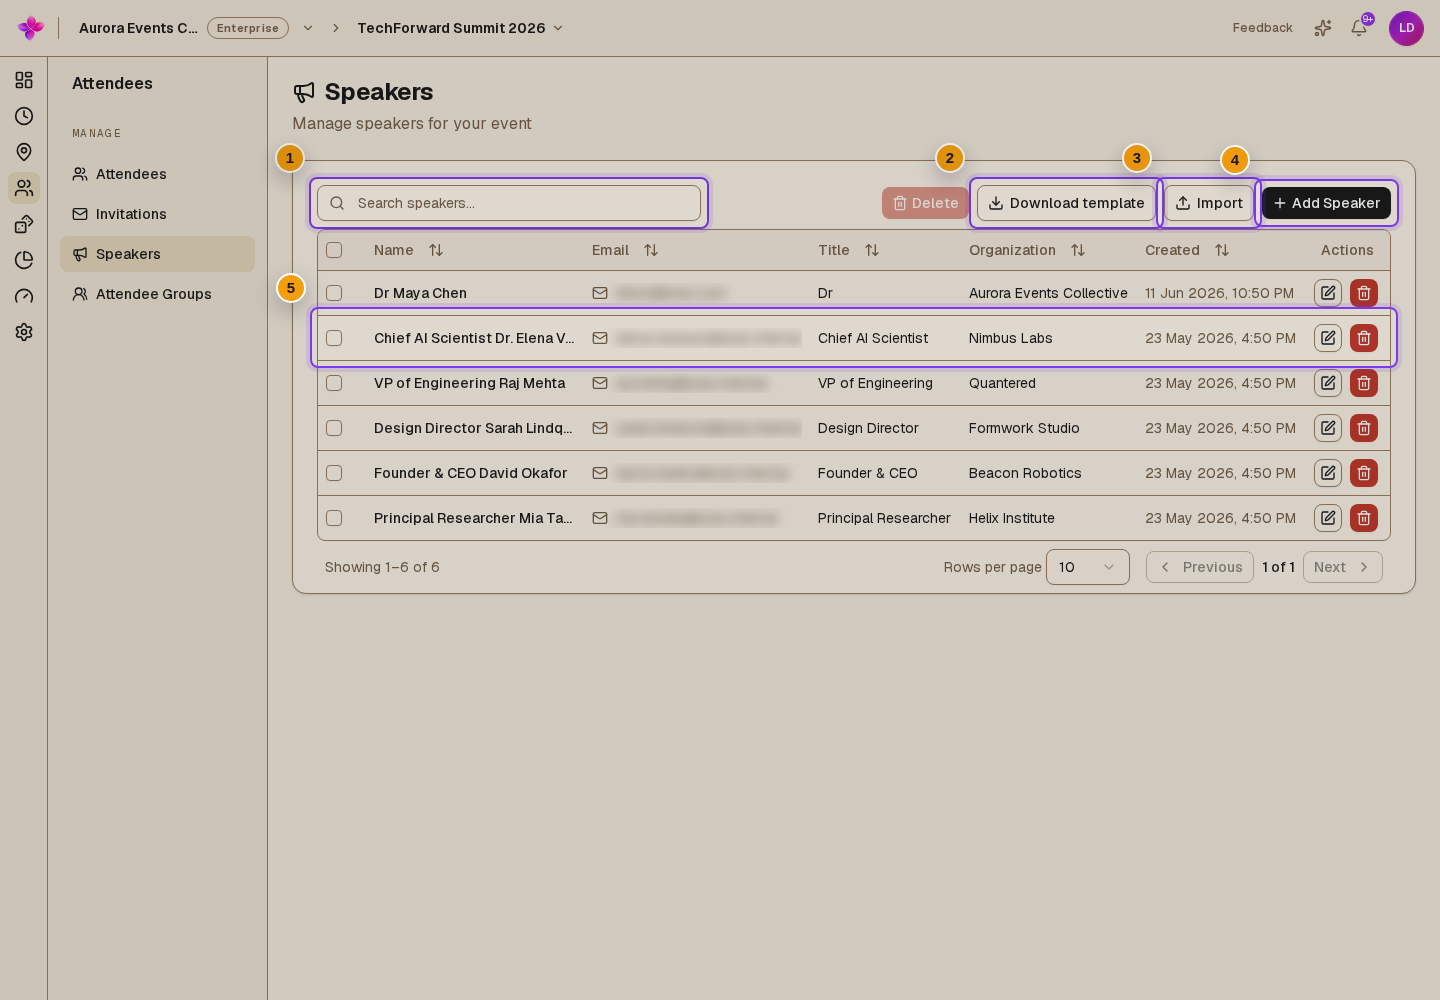Click the Dr Maya Chen name cell

click(x=420, y=293)
